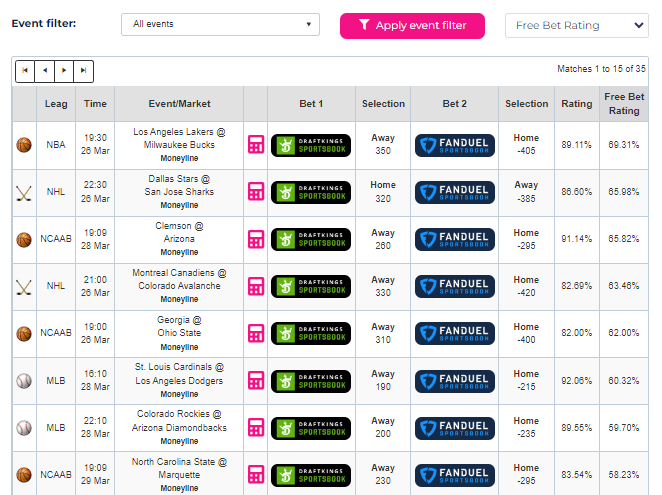
Task: Click the 58.23% free bet rating value
Action: [624, 475]
